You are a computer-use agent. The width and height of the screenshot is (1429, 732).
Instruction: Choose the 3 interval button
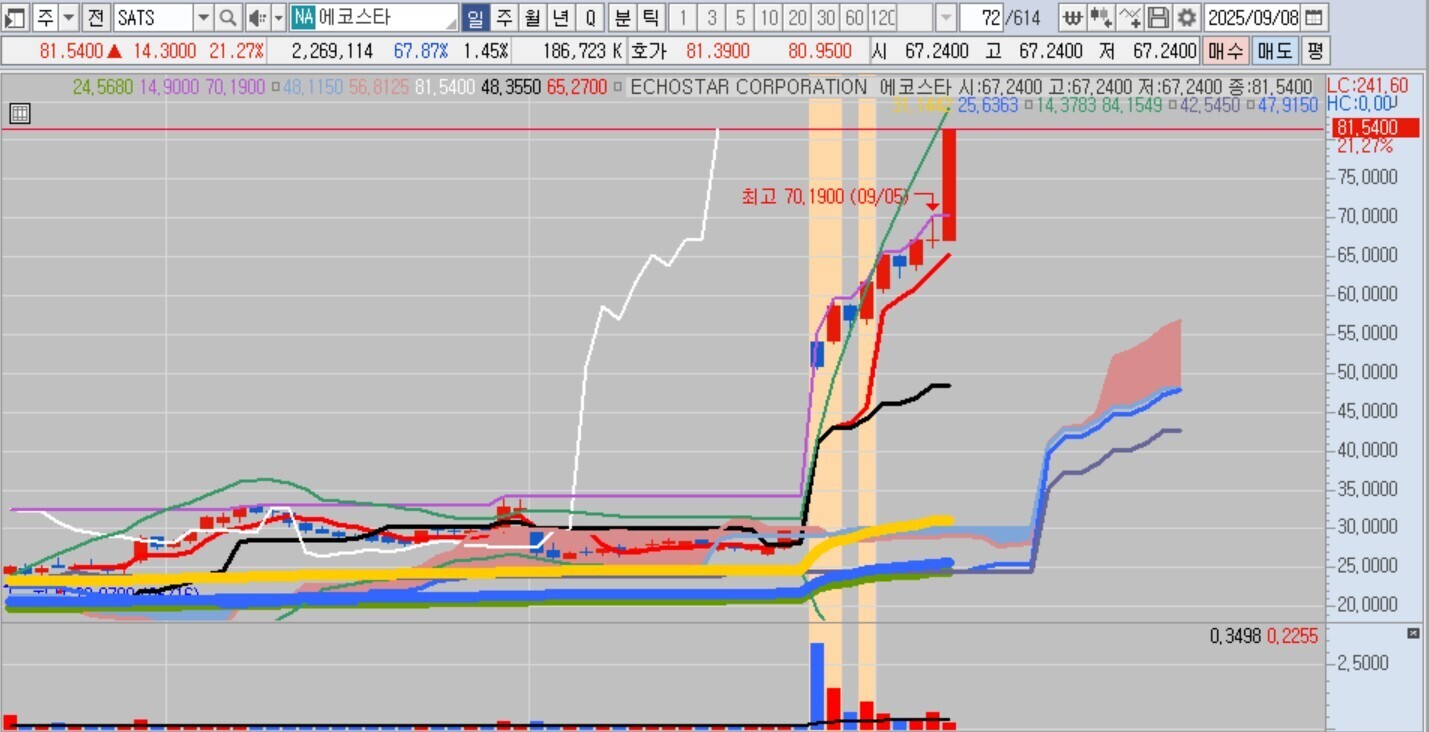[x=711, y=17]
